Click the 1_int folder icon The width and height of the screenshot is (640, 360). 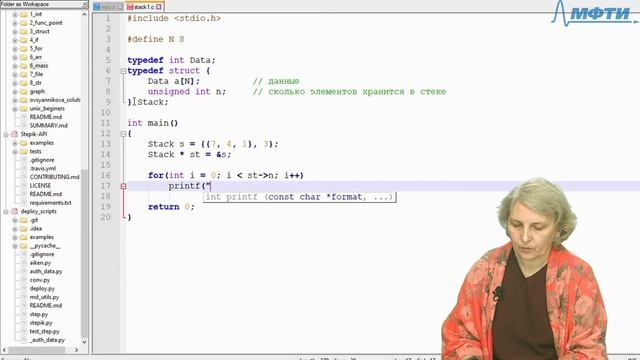point(24,14)
